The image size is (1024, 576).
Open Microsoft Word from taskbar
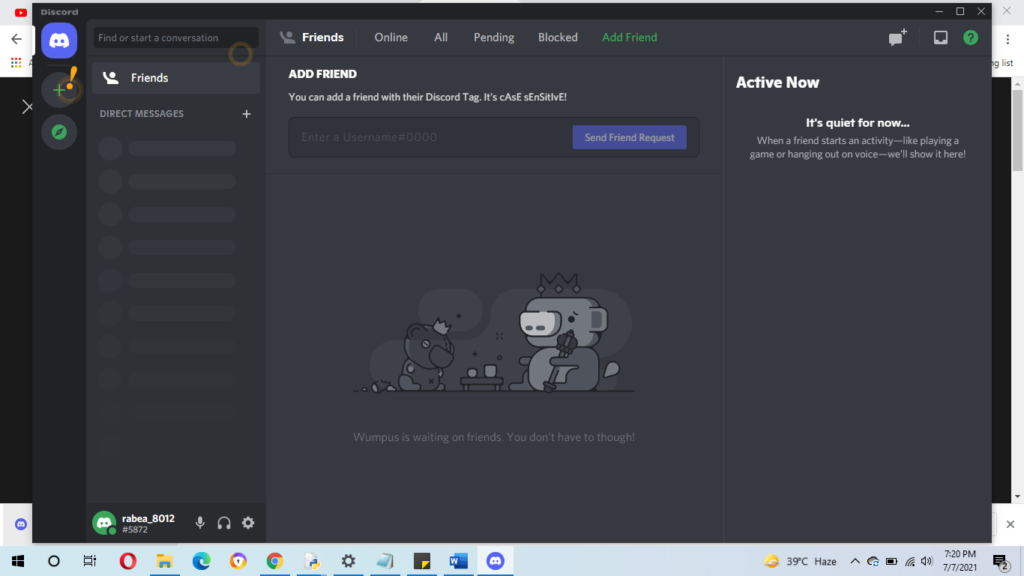pos(458,561)
